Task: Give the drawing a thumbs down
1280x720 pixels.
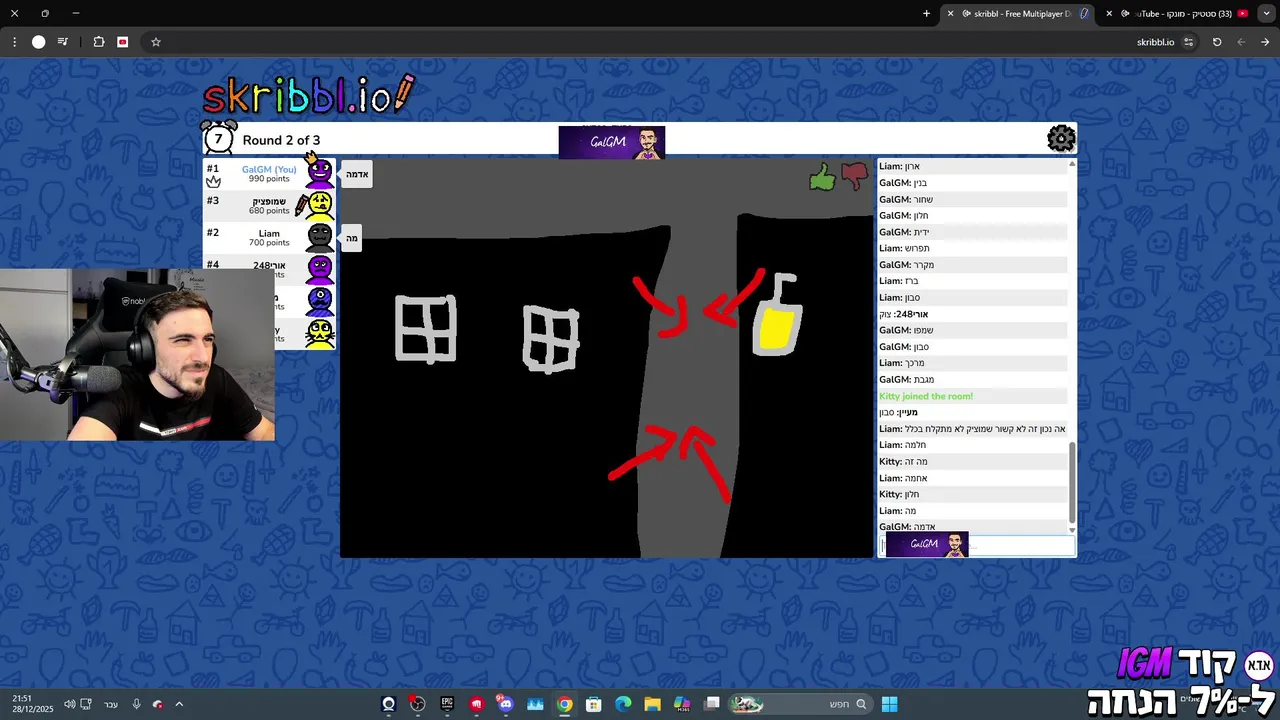Action: (x=854, y=176)
